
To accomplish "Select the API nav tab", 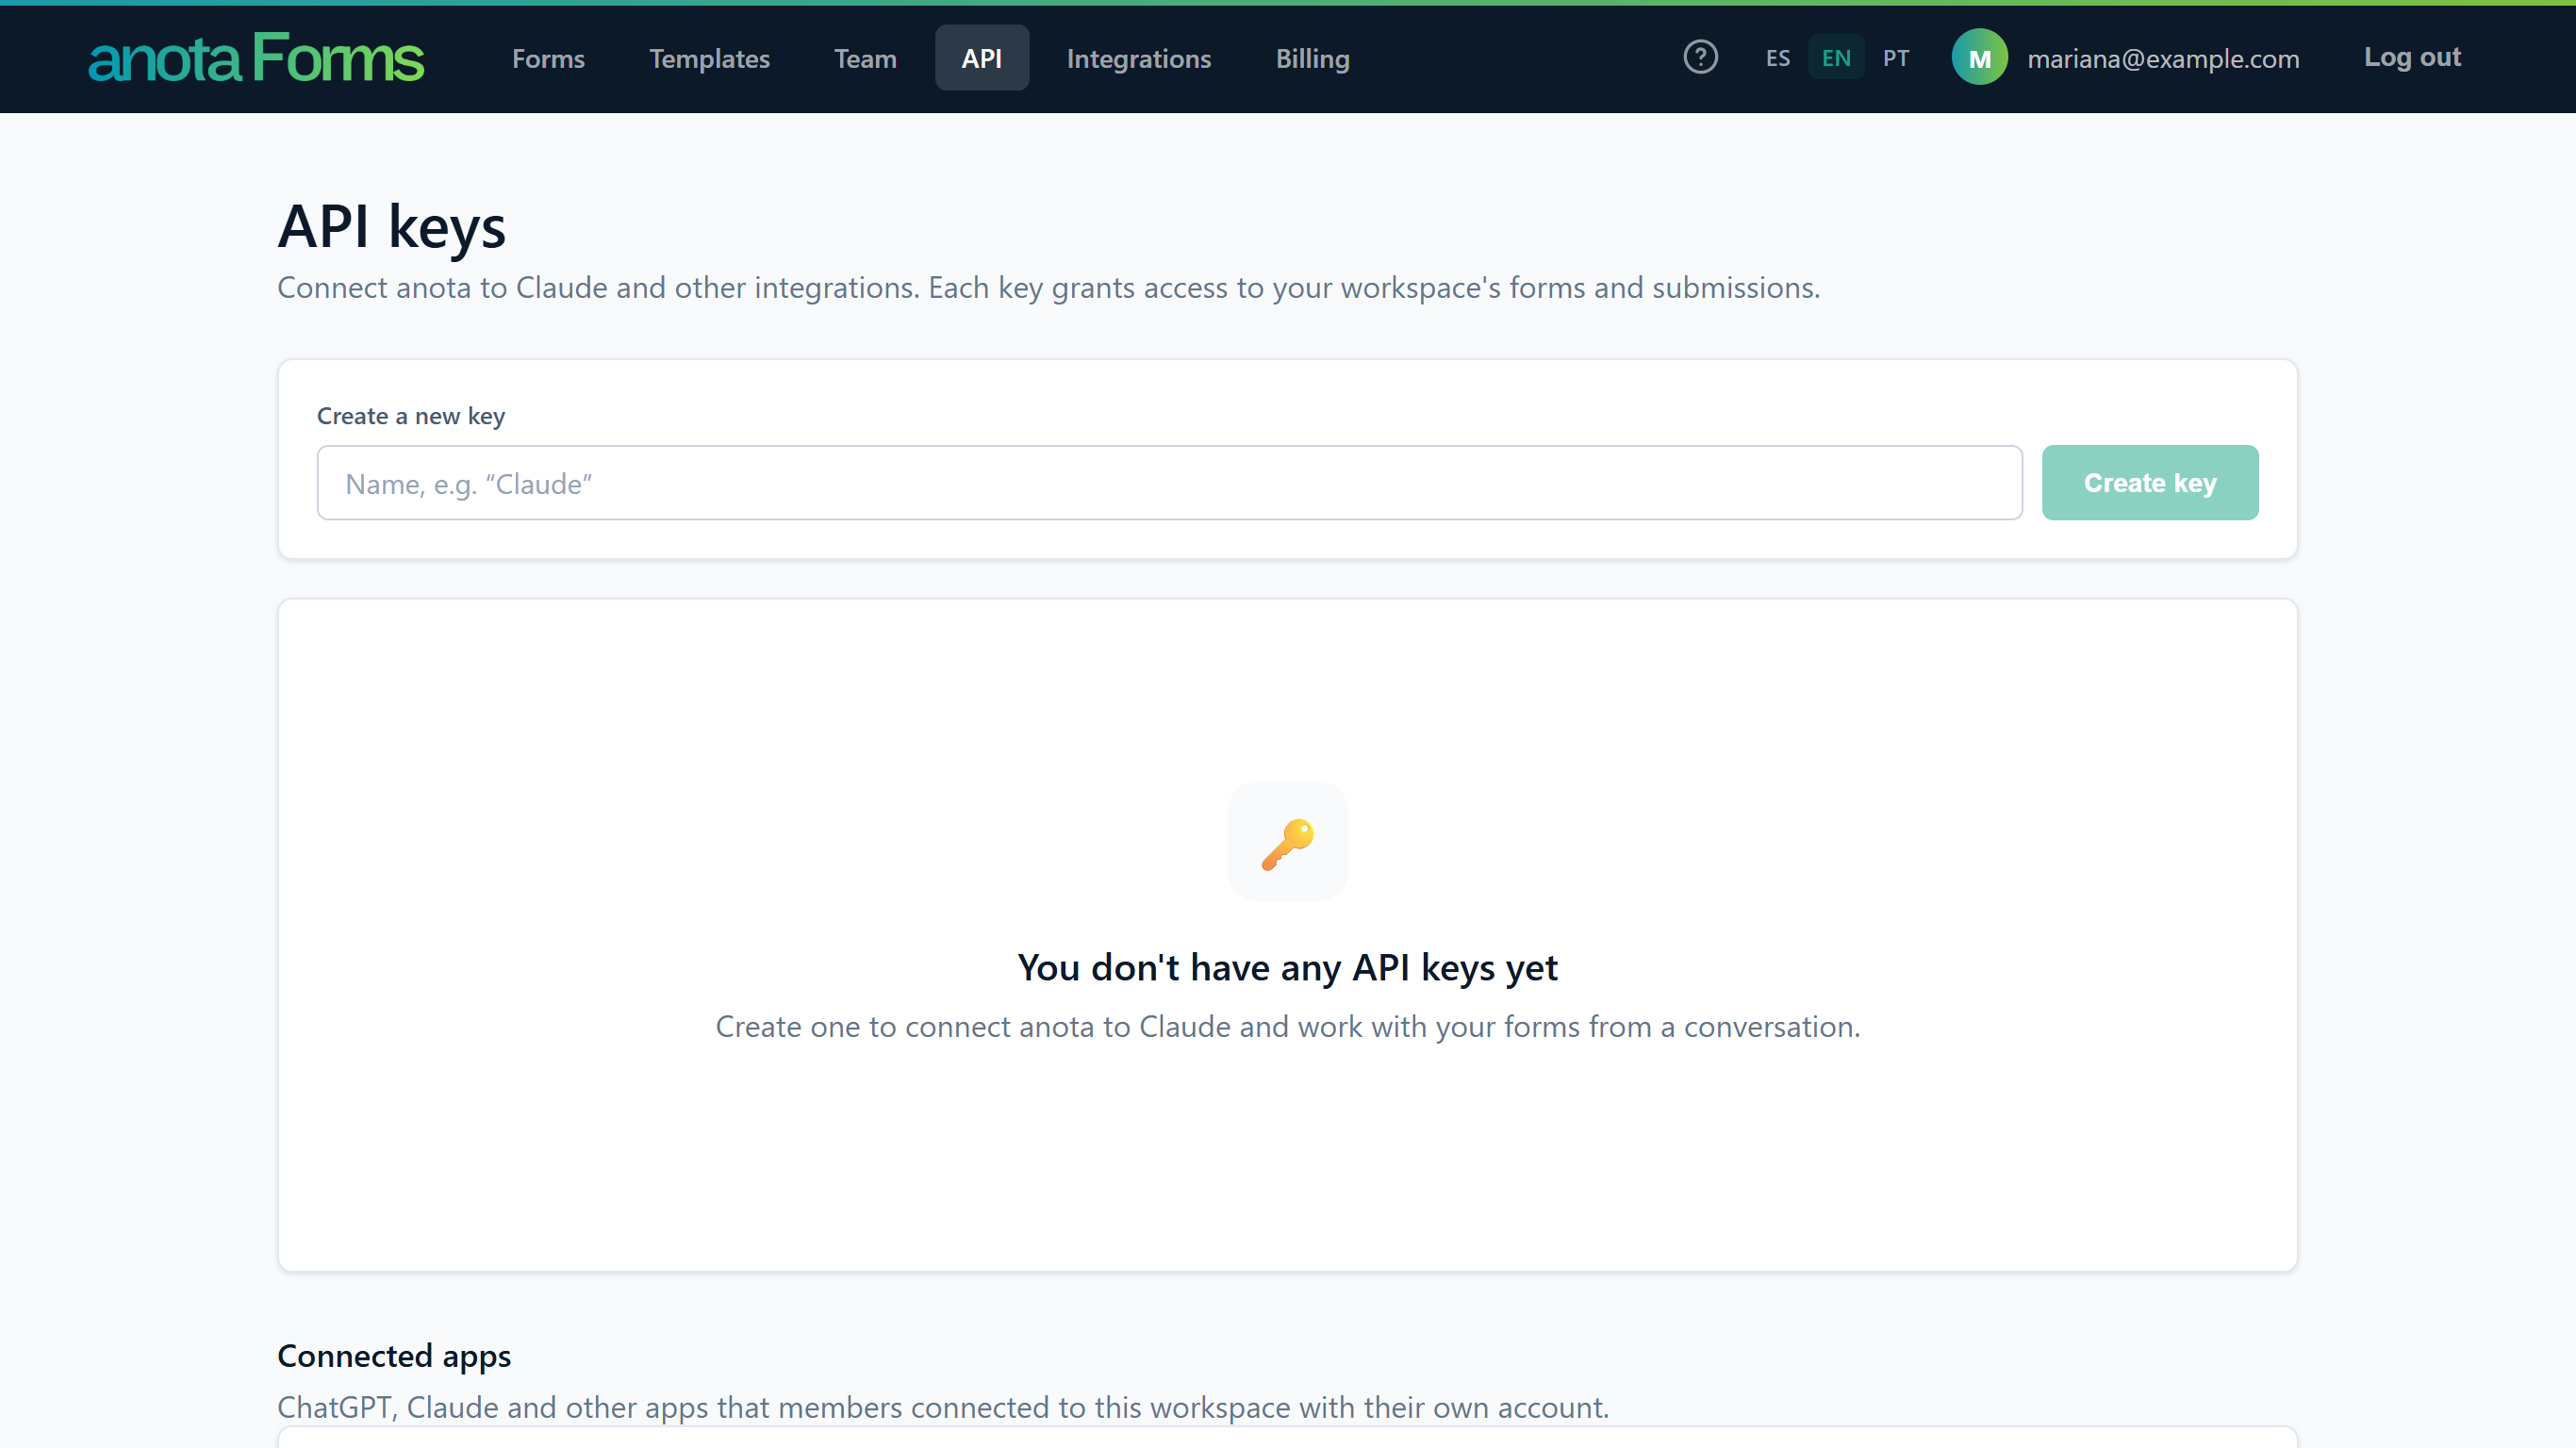I will (981, 58).
